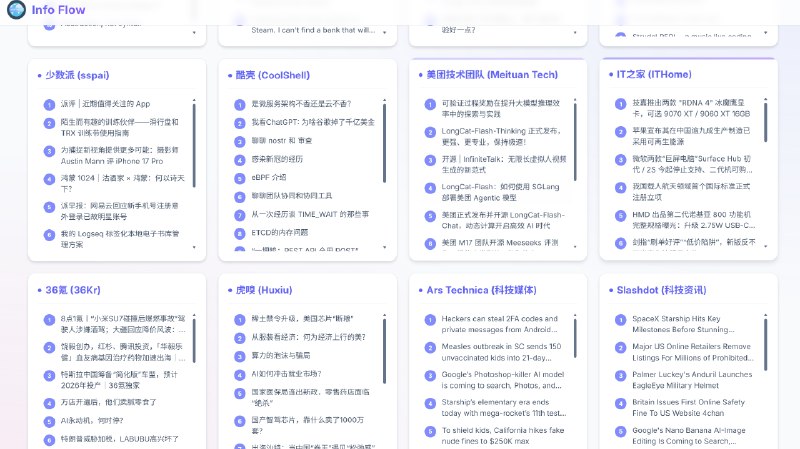Viewport: 800px width, 449px height.
Task: Open the 少数派 (sspai) card header
Action: click(77, 75)
